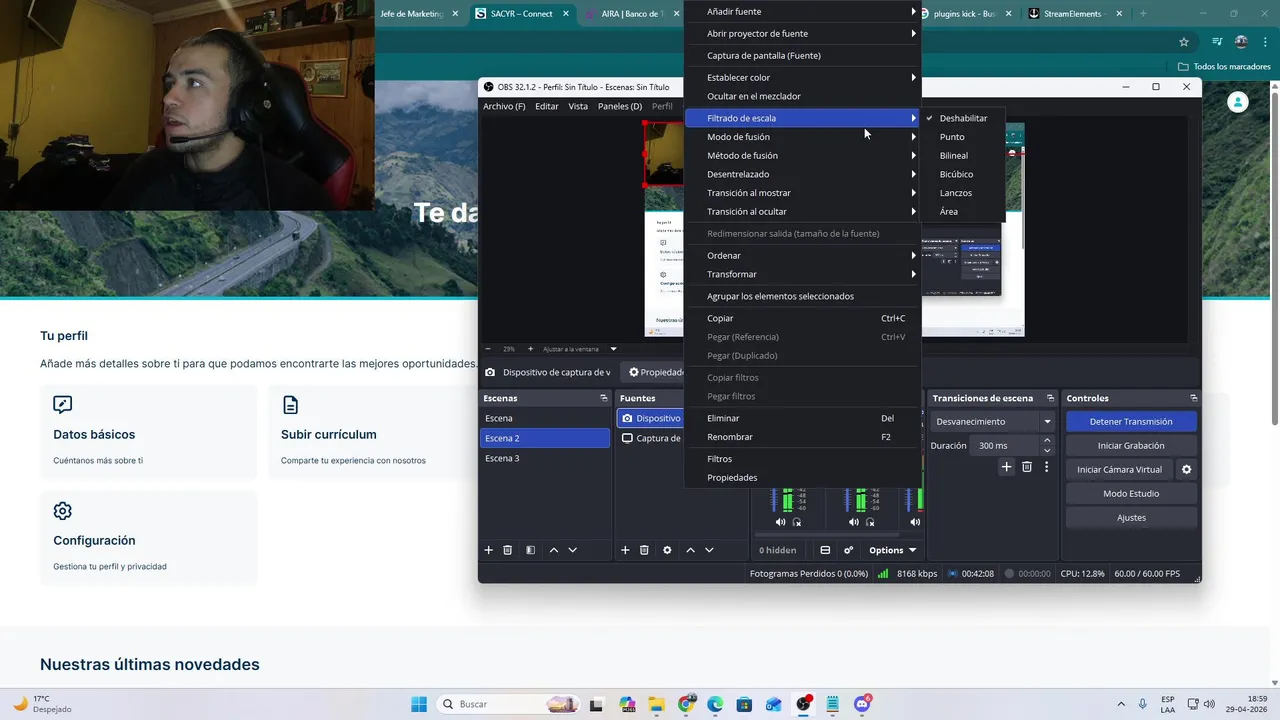Open a new browser tab with the plus
The height and width of the screenshot is (720, 1280).
[x=1143, y=14]
